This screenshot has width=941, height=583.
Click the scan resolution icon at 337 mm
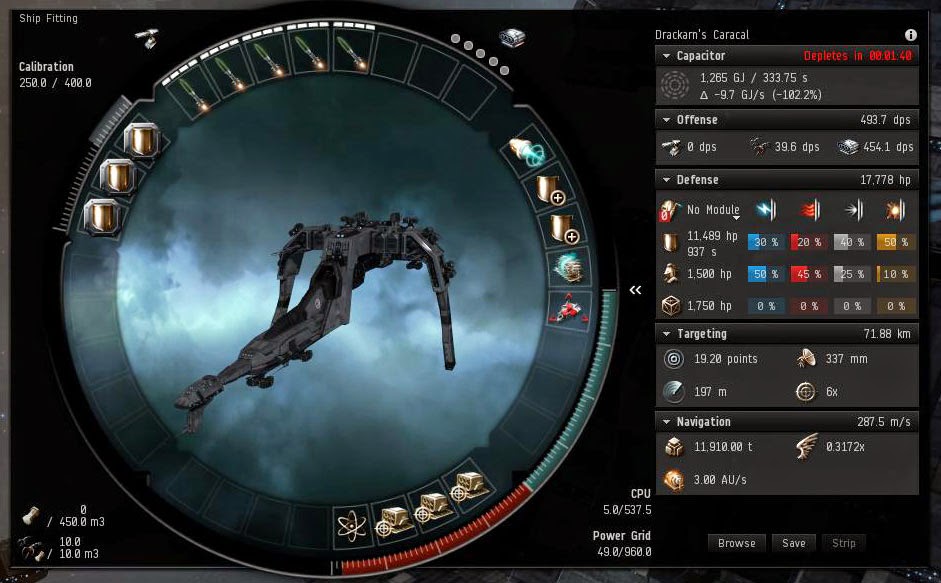(x=805, y=359)
